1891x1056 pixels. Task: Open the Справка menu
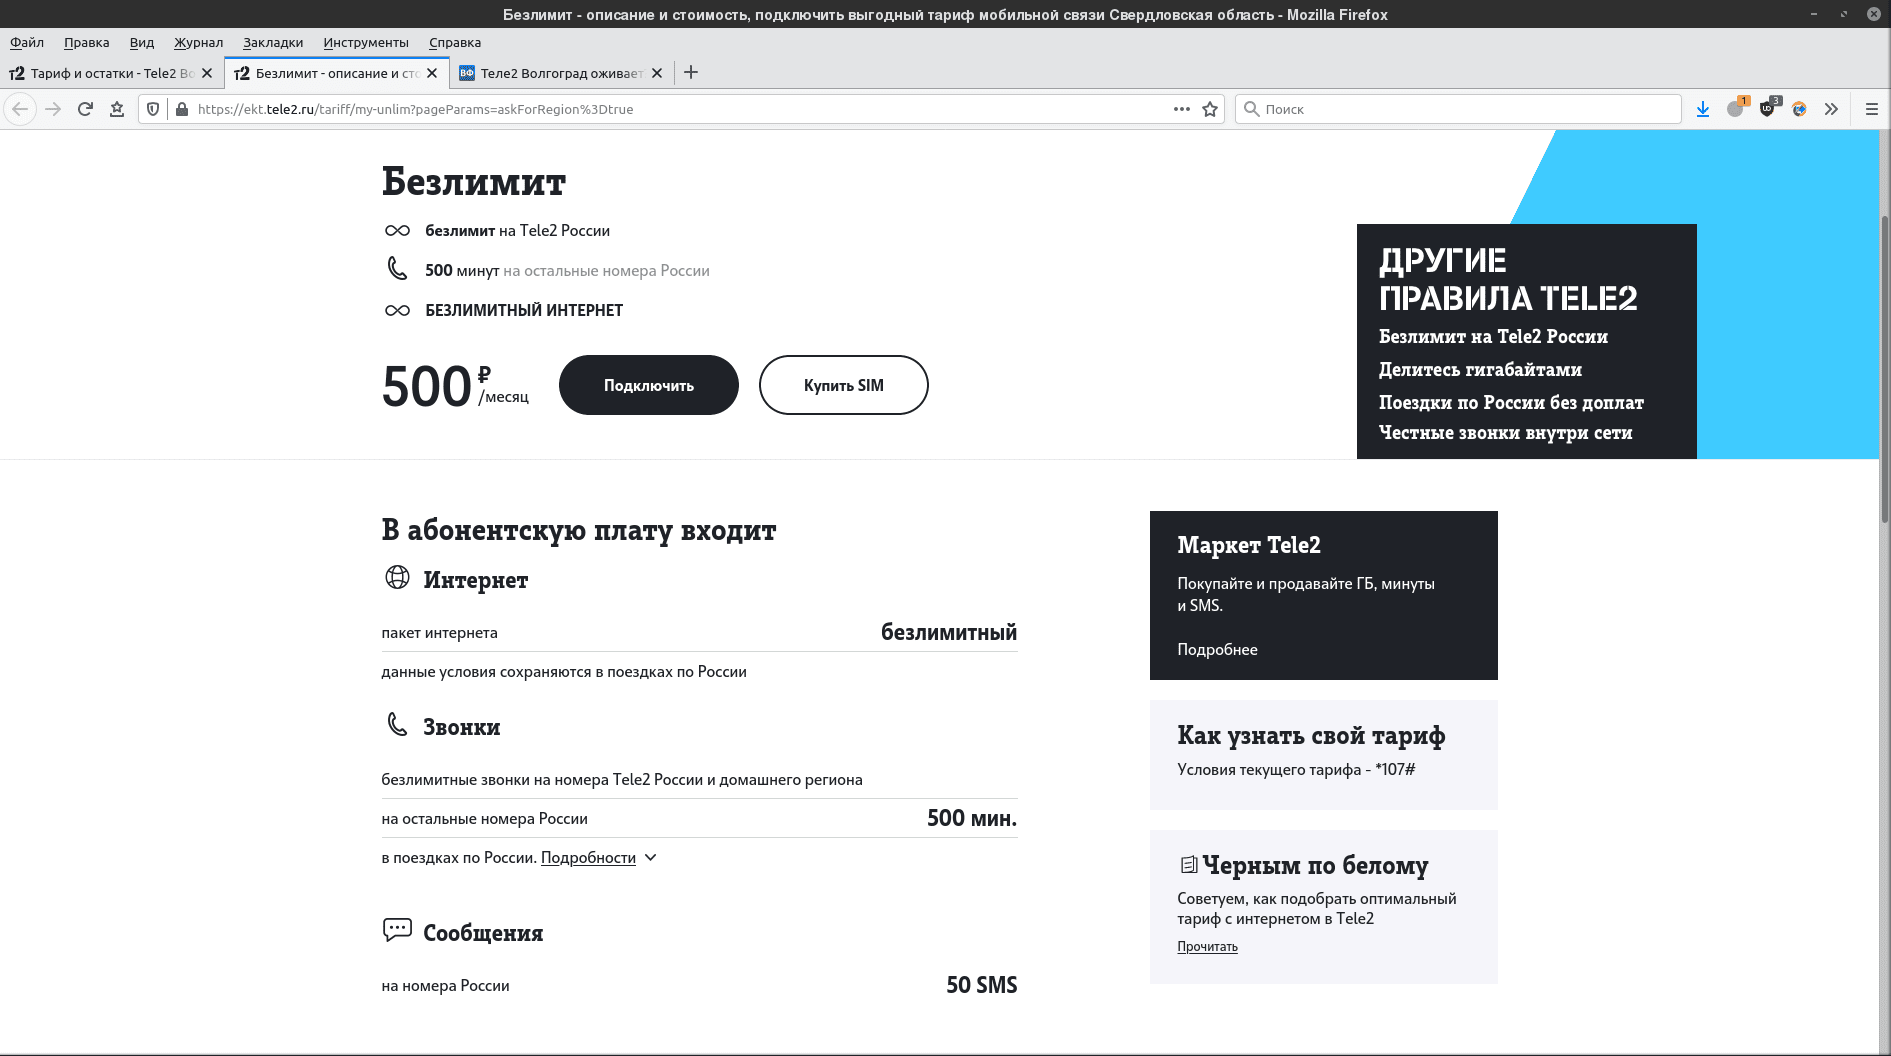[x=455, y=42]
